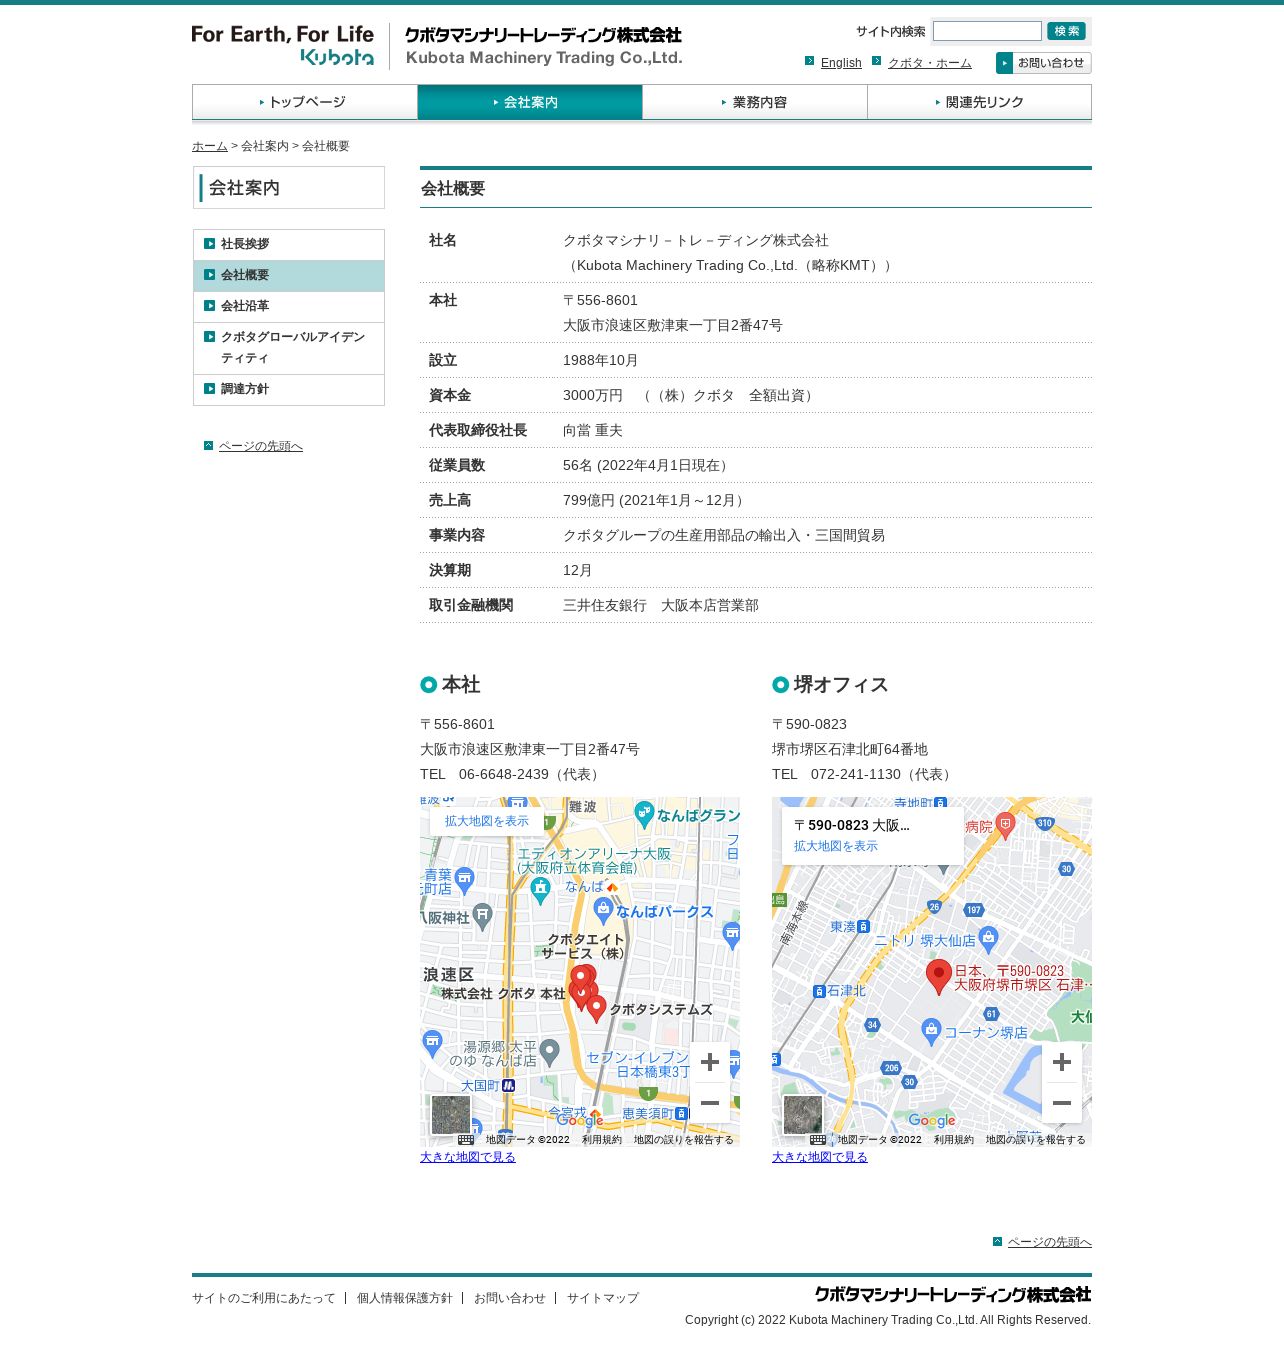Click keyboard shortcuts icon on 堺オフィス map
The width and height of the screenshot is (1284, 1356).
(x=818, y=1140)
